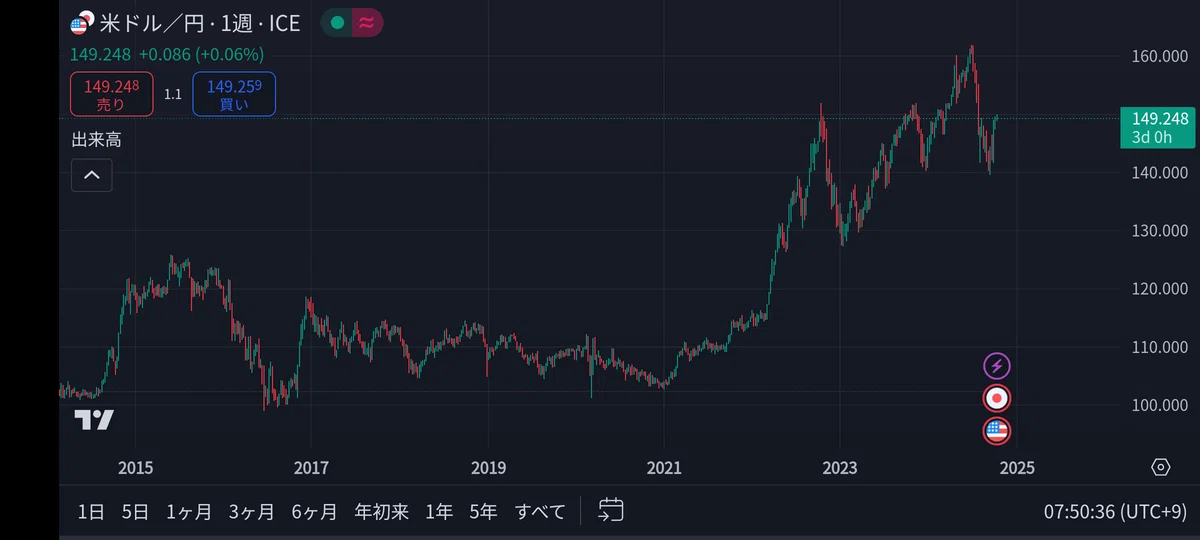Image resolution: width=1200 pixels, height=540 pixels.
Task: Click the 140.000 price axis label
Action: pyautogui.click(x=1159, y=173)
